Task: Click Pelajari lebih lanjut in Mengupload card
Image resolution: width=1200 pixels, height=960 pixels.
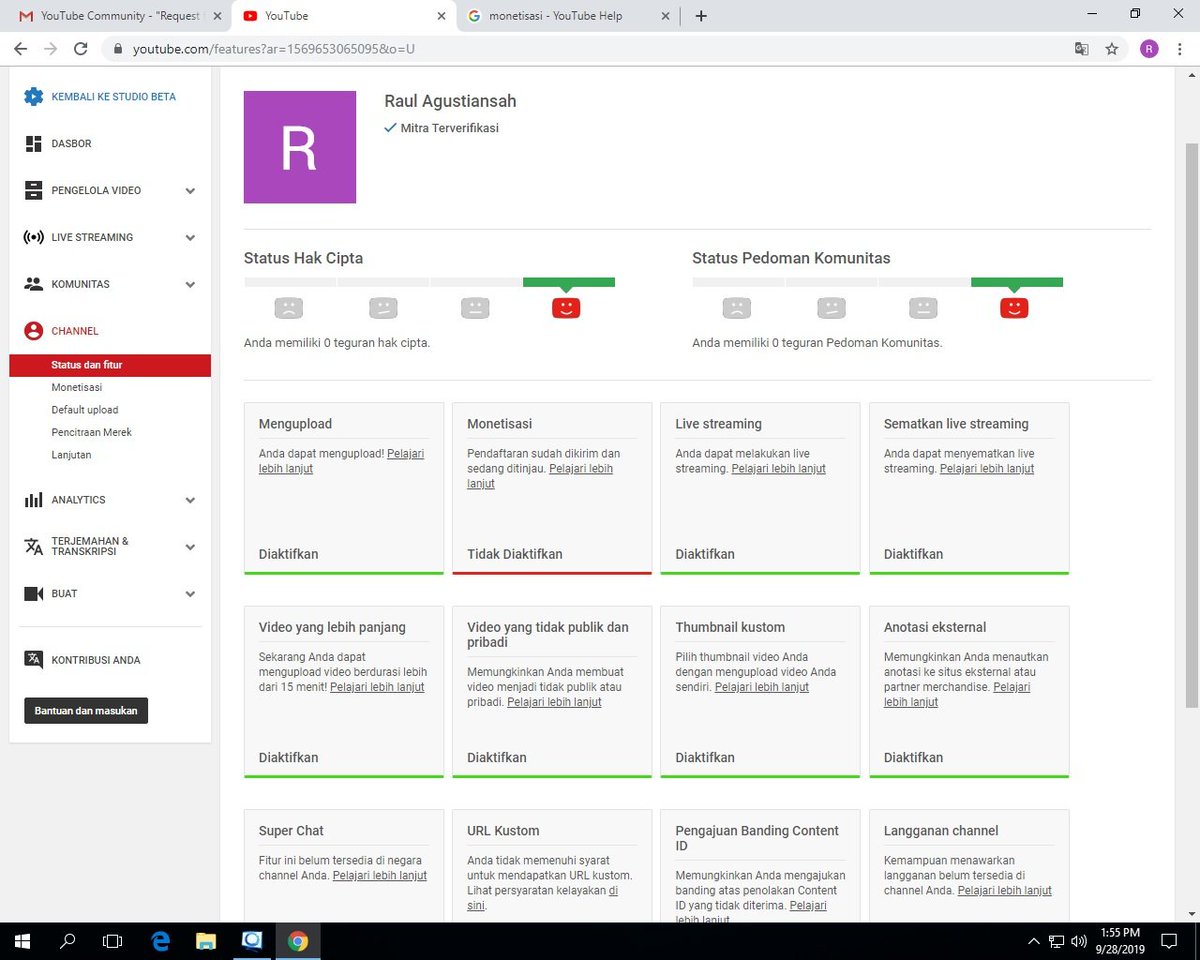Action: coord(341,461)
